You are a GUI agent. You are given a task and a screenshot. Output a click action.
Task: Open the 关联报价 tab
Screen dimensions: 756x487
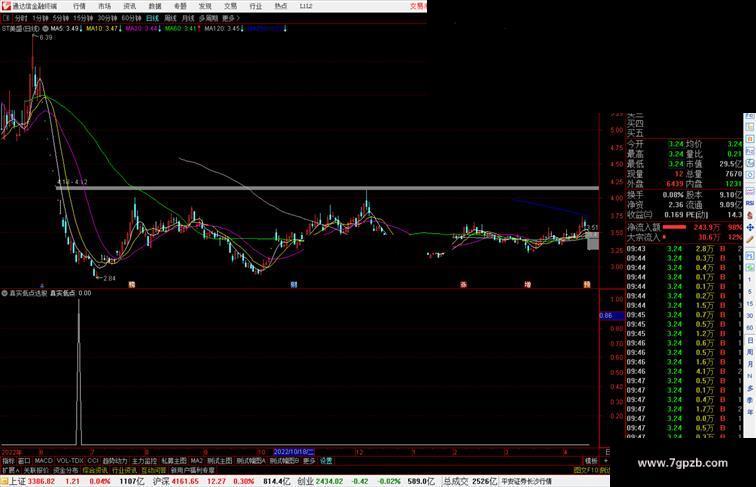tap(36, 470)
